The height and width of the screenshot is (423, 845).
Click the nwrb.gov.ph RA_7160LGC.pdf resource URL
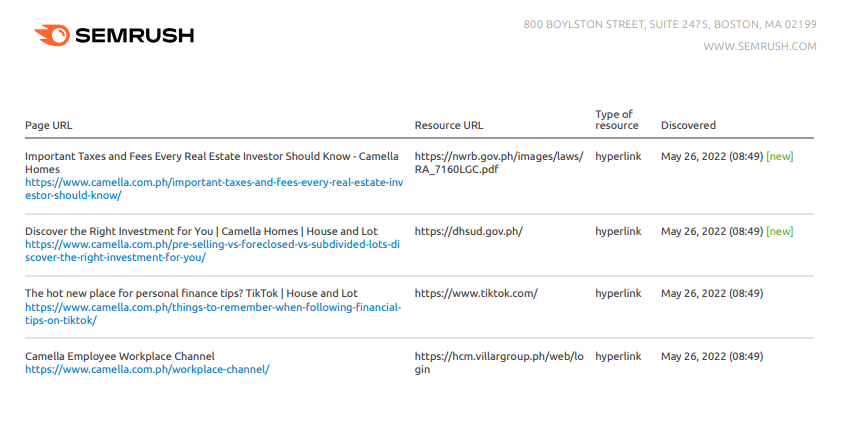pos(499,163)
